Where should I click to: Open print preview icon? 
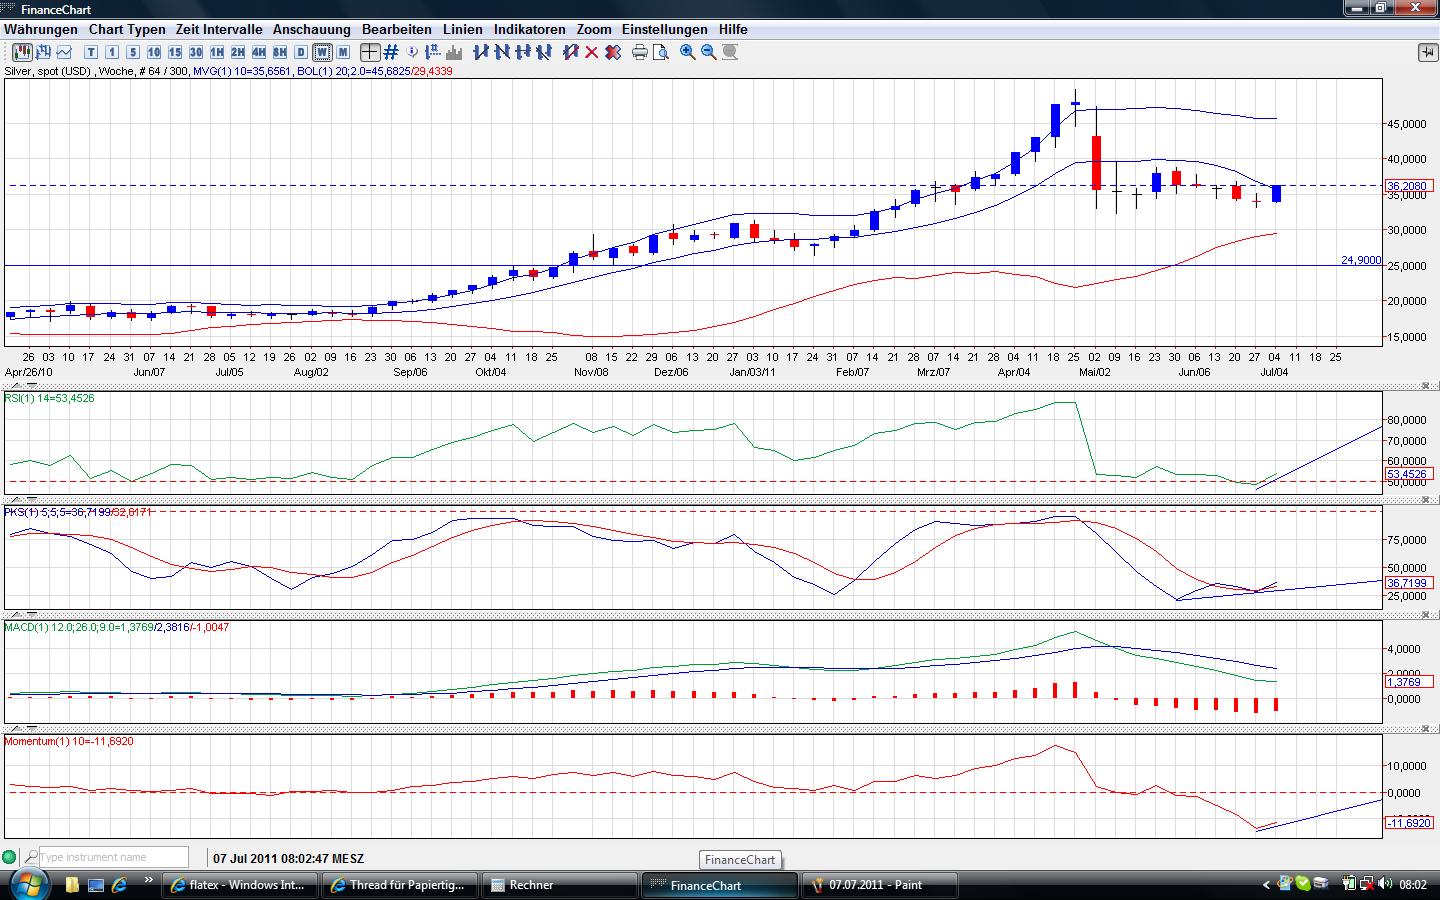point(661,52)
